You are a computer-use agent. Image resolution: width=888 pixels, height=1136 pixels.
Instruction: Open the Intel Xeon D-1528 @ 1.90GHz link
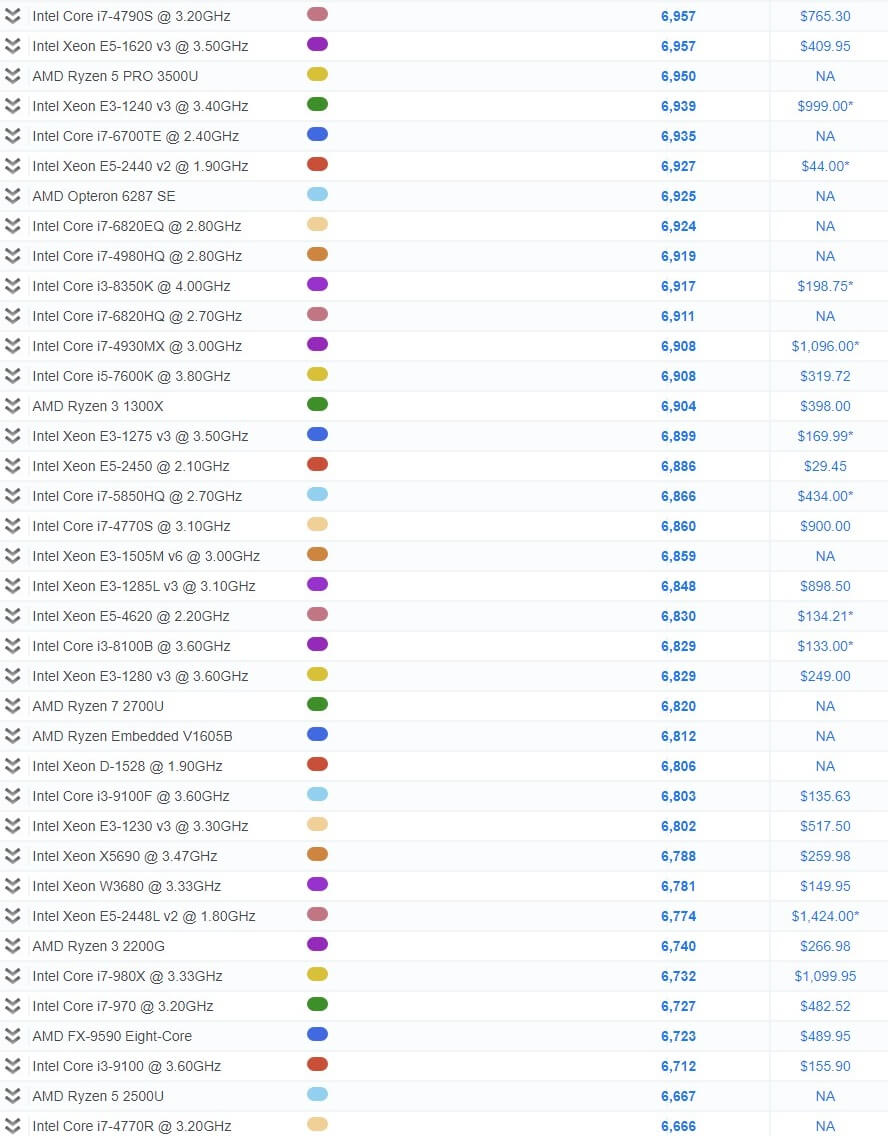127,766
